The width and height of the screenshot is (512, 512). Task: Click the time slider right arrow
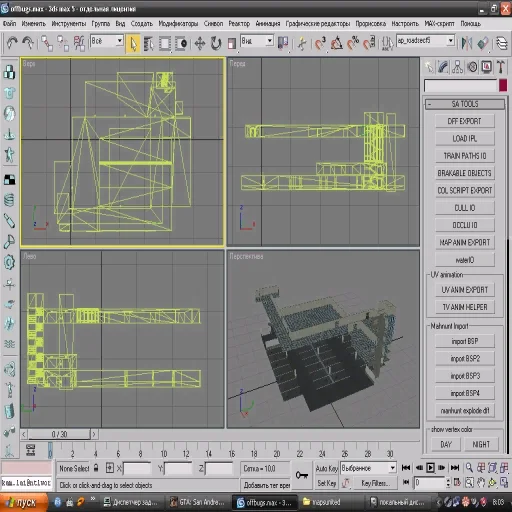(x=94, y=434)
